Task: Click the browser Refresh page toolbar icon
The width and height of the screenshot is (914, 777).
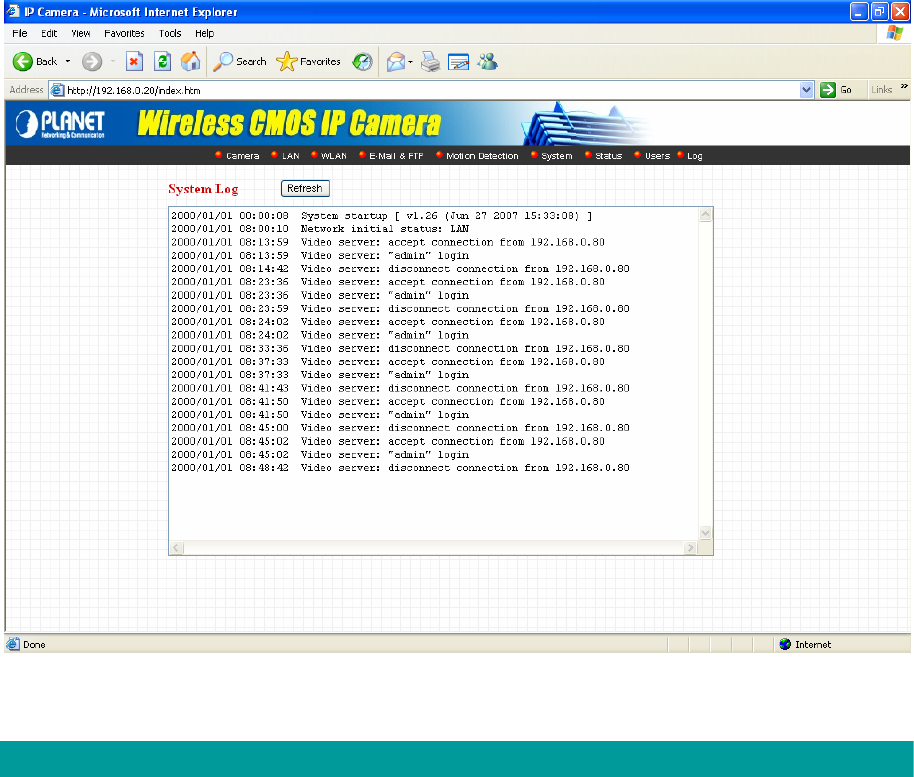Action: pyautogui.click(x=162, y=62)
